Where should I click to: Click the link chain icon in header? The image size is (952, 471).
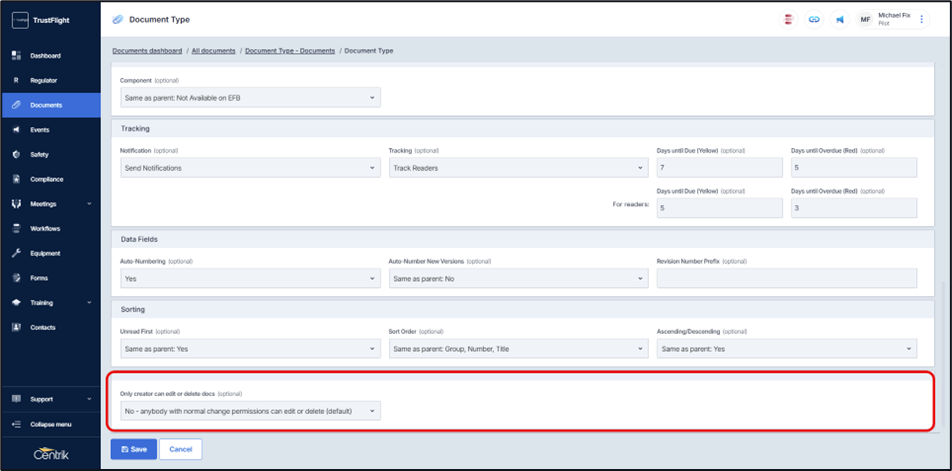click(814, 20)
